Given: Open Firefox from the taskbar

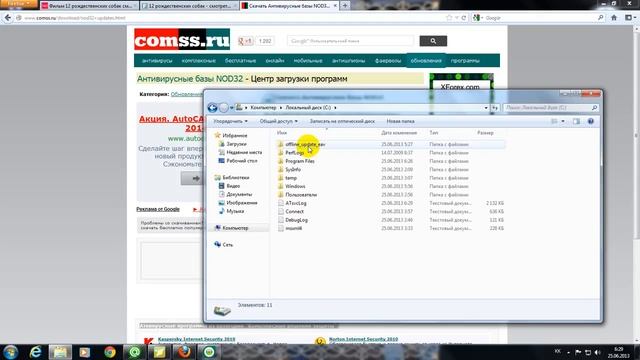Looking at the screenshot, I should [184, 352].
